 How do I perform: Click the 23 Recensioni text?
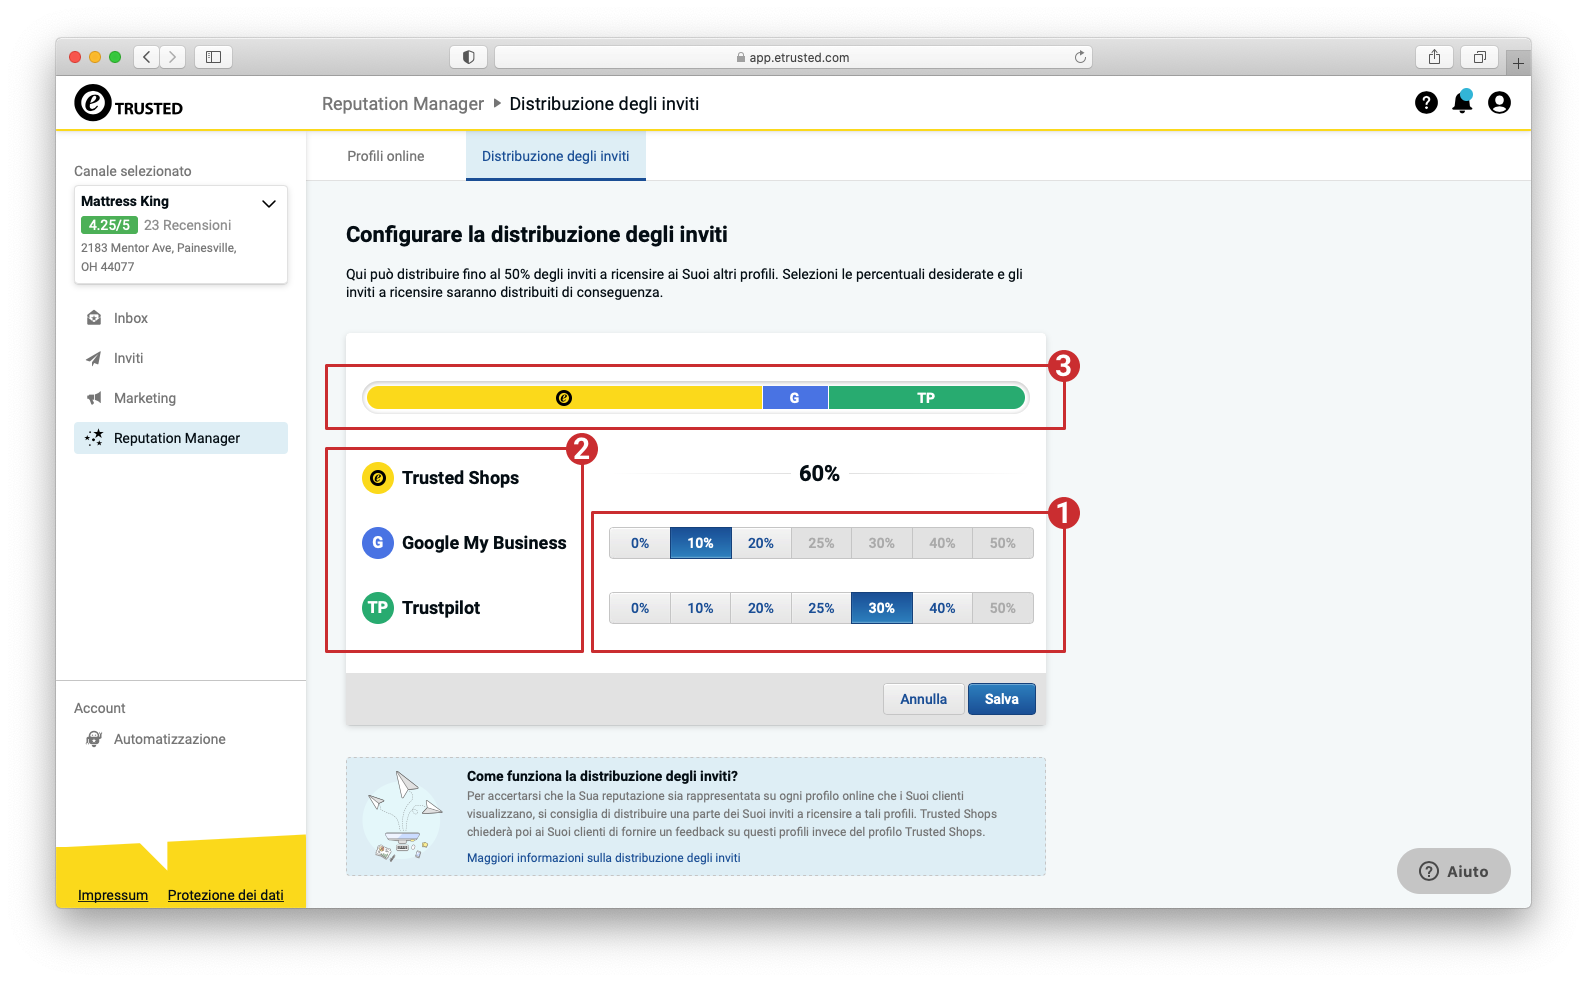pyautogui.click(x=187, y=225)
